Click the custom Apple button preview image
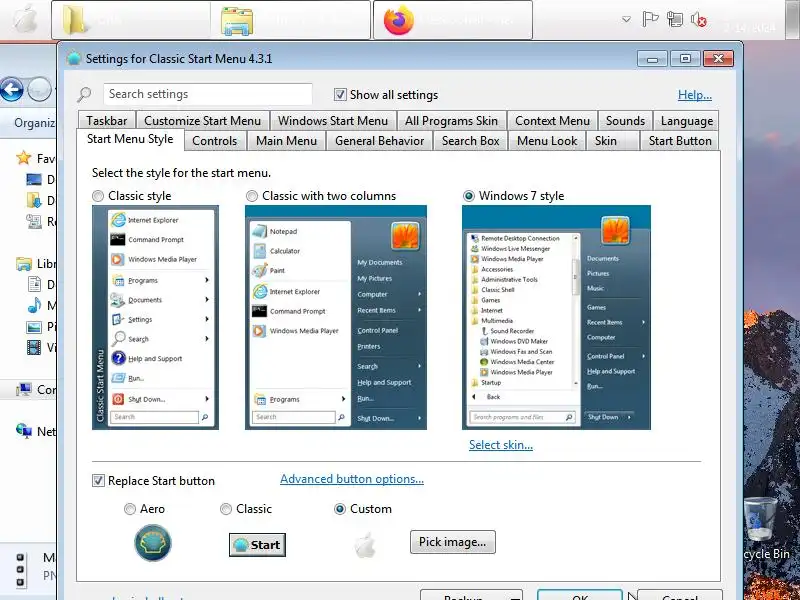Screen dimensions: 800x600 [365, 545]
